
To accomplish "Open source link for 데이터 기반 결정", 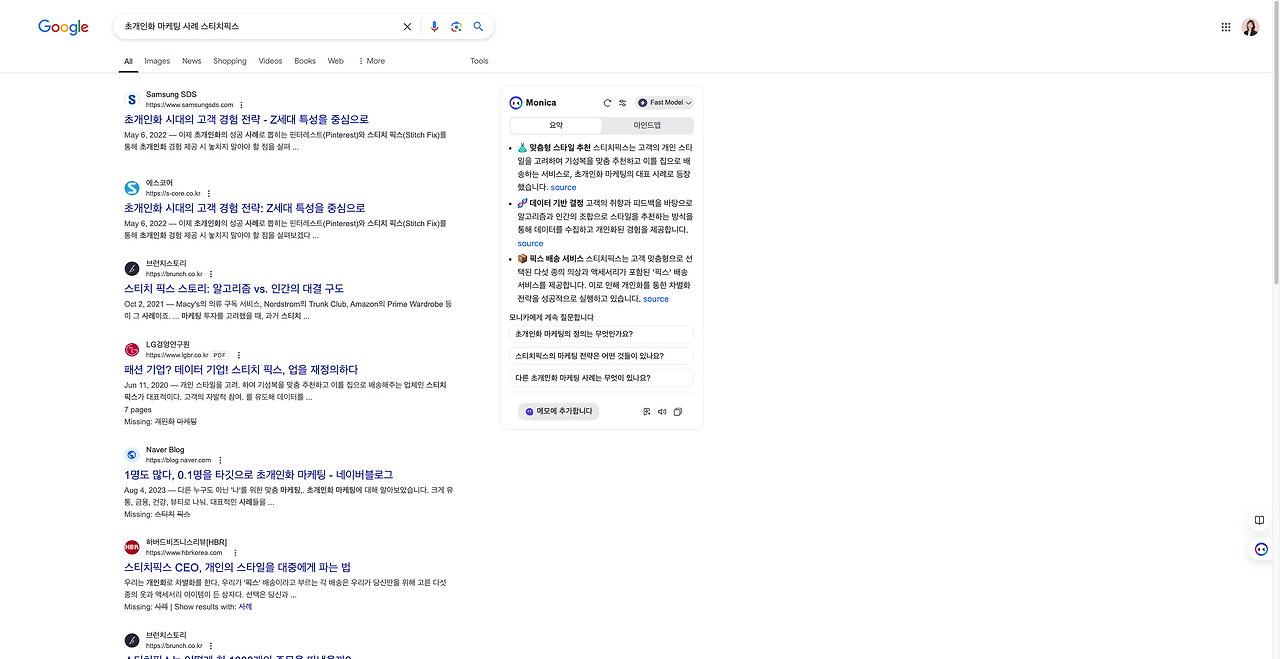I will pos(530,243).
